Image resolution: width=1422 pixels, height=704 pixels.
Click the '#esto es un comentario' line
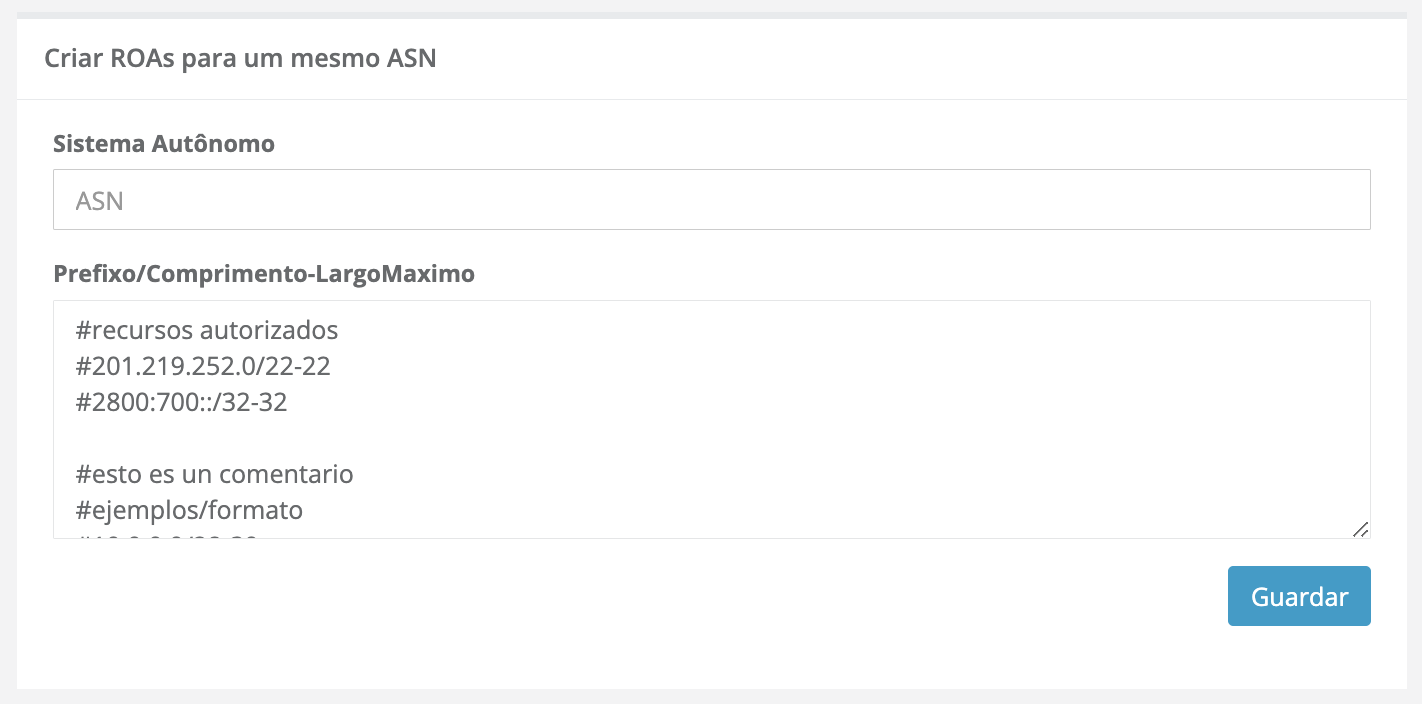coord(214,474)
